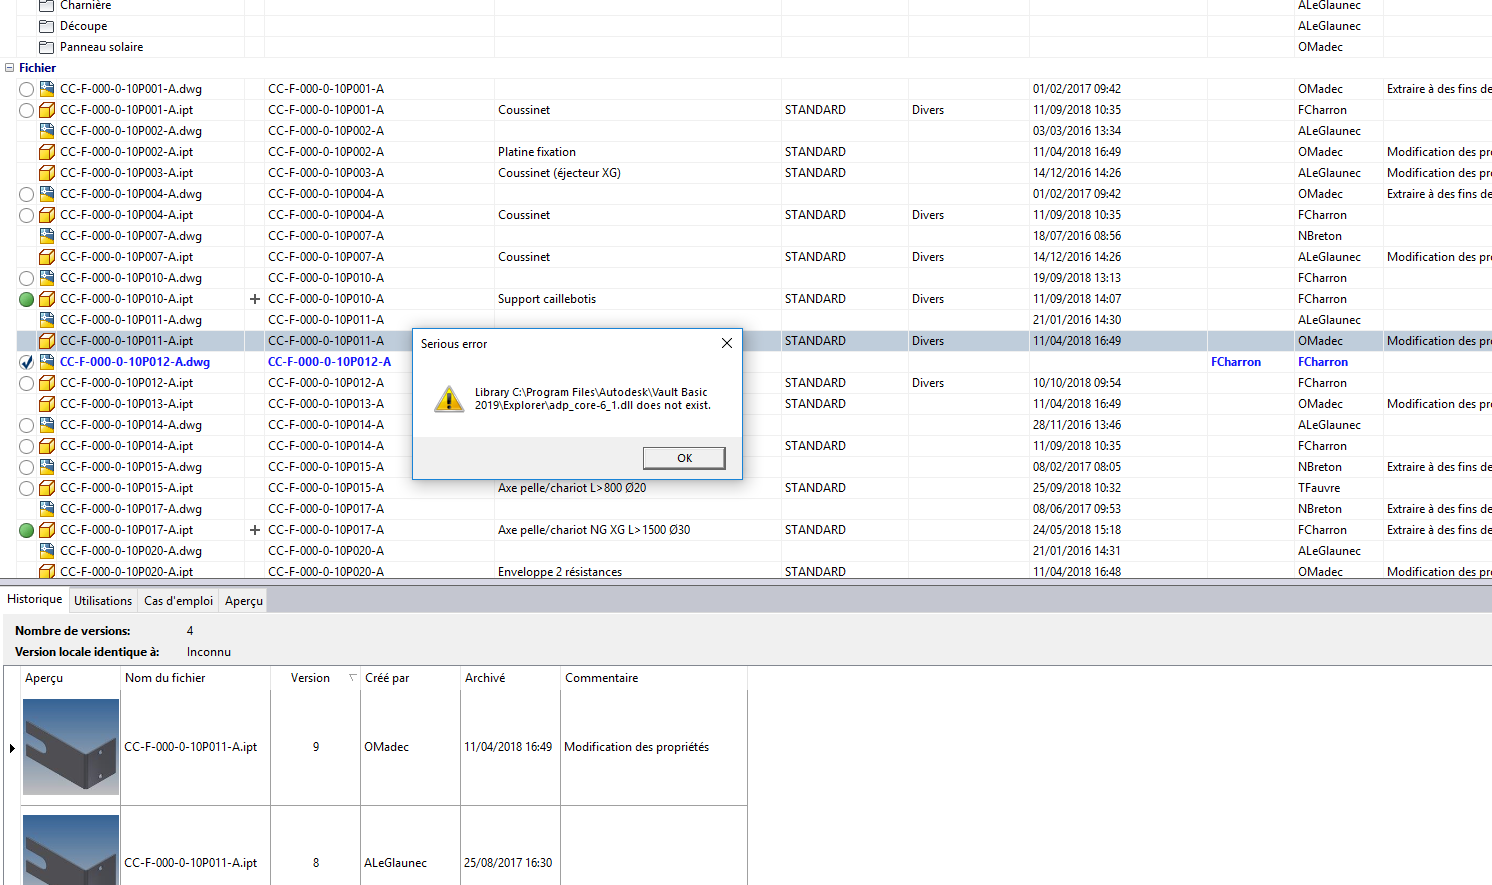Click status circle of CC-F-000-0-10P001-A.dwg

27,89
